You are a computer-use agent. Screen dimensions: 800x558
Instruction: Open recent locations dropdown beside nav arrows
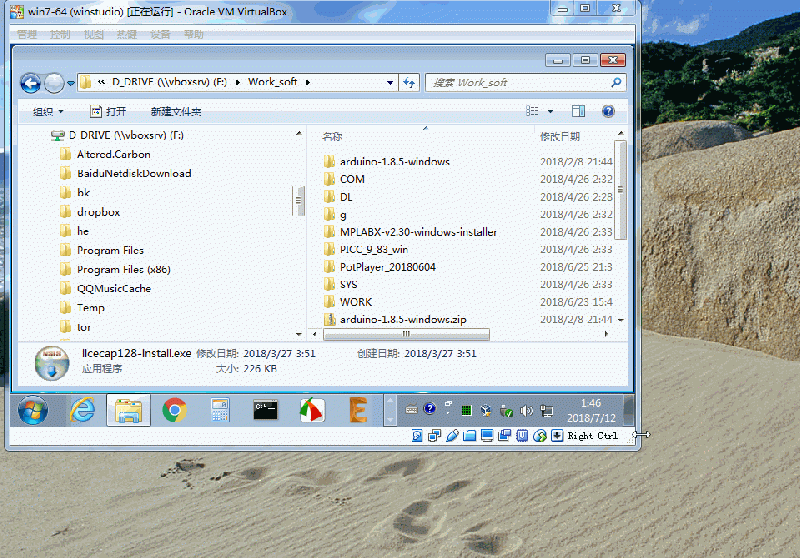point(70,83)
